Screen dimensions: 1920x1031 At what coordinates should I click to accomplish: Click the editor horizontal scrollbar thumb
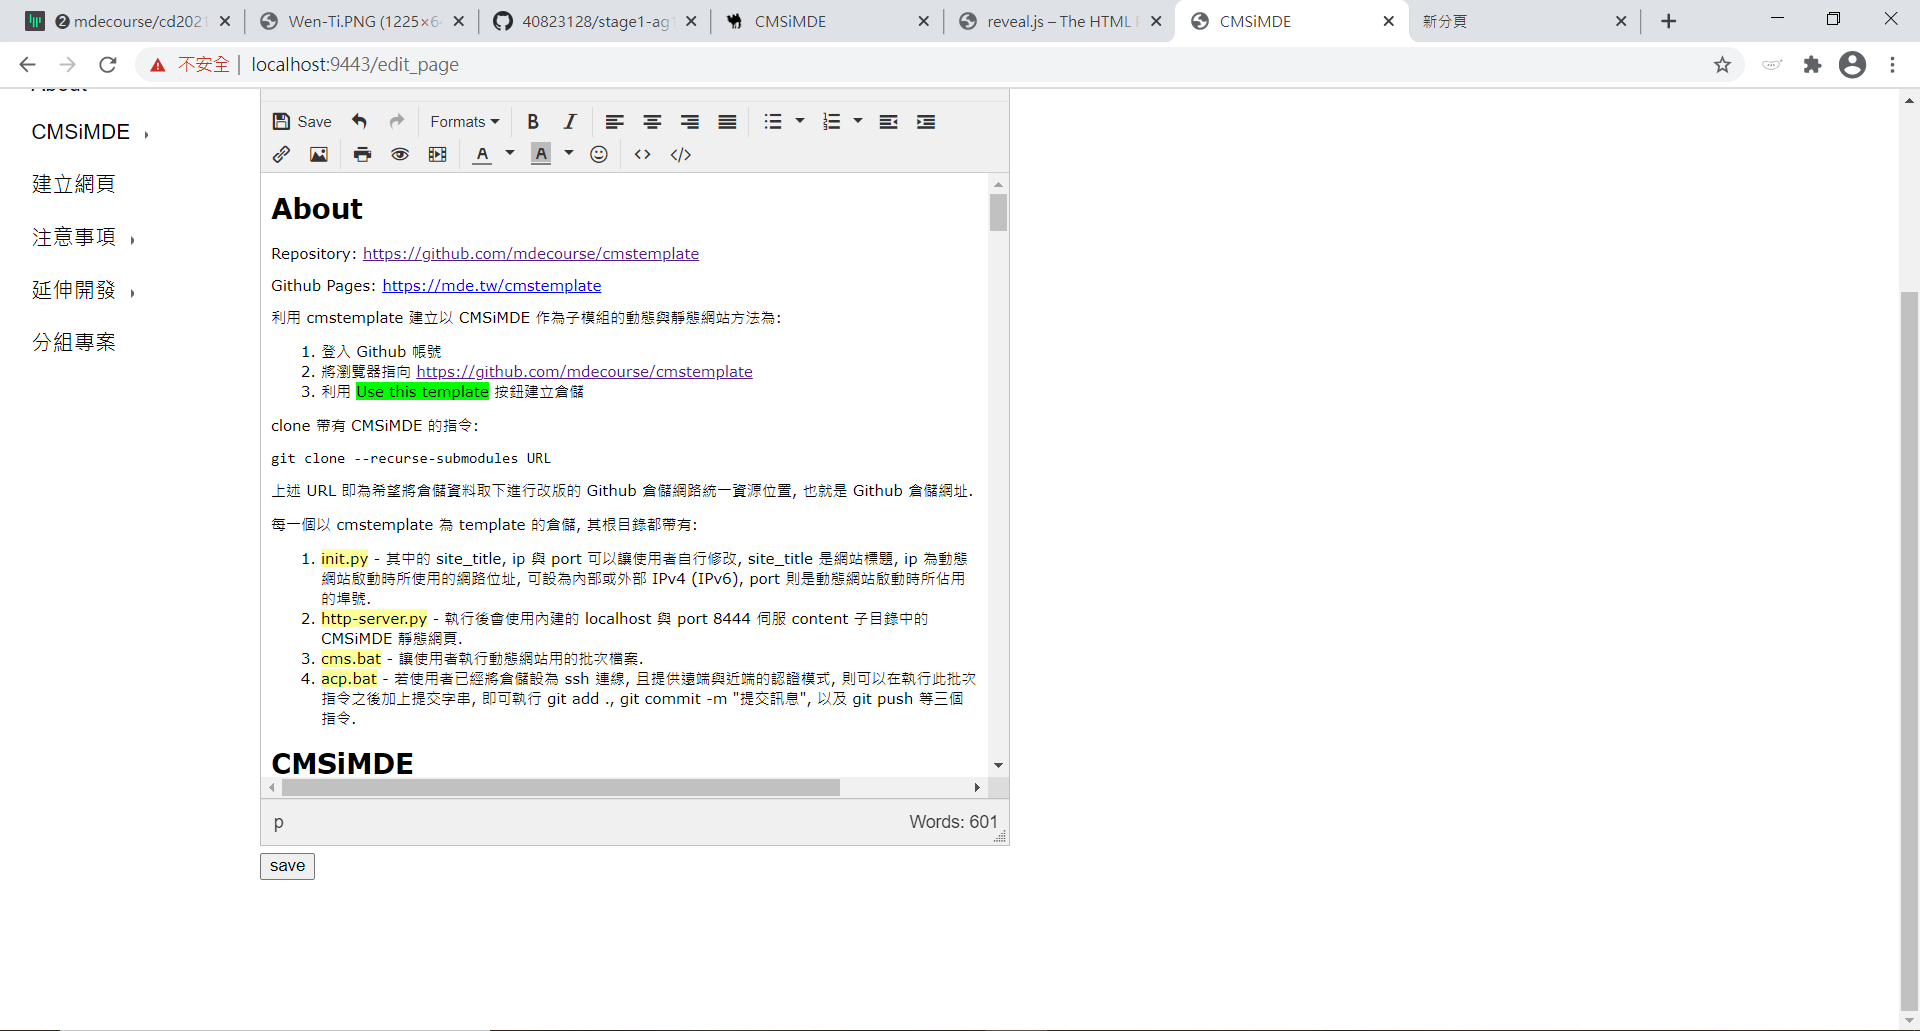click(x=561, y=788)
